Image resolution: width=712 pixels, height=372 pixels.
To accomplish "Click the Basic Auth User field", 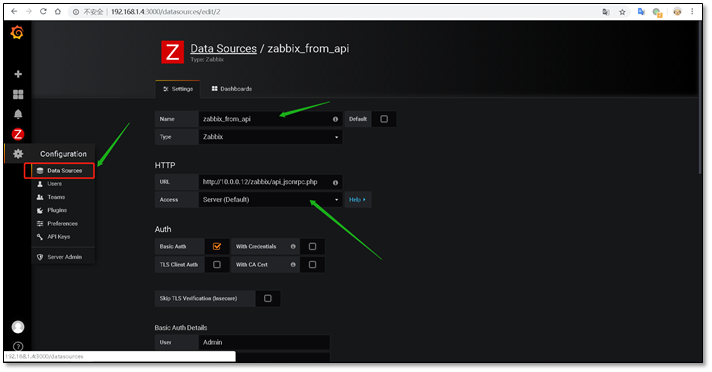I will tap(264, 342).
